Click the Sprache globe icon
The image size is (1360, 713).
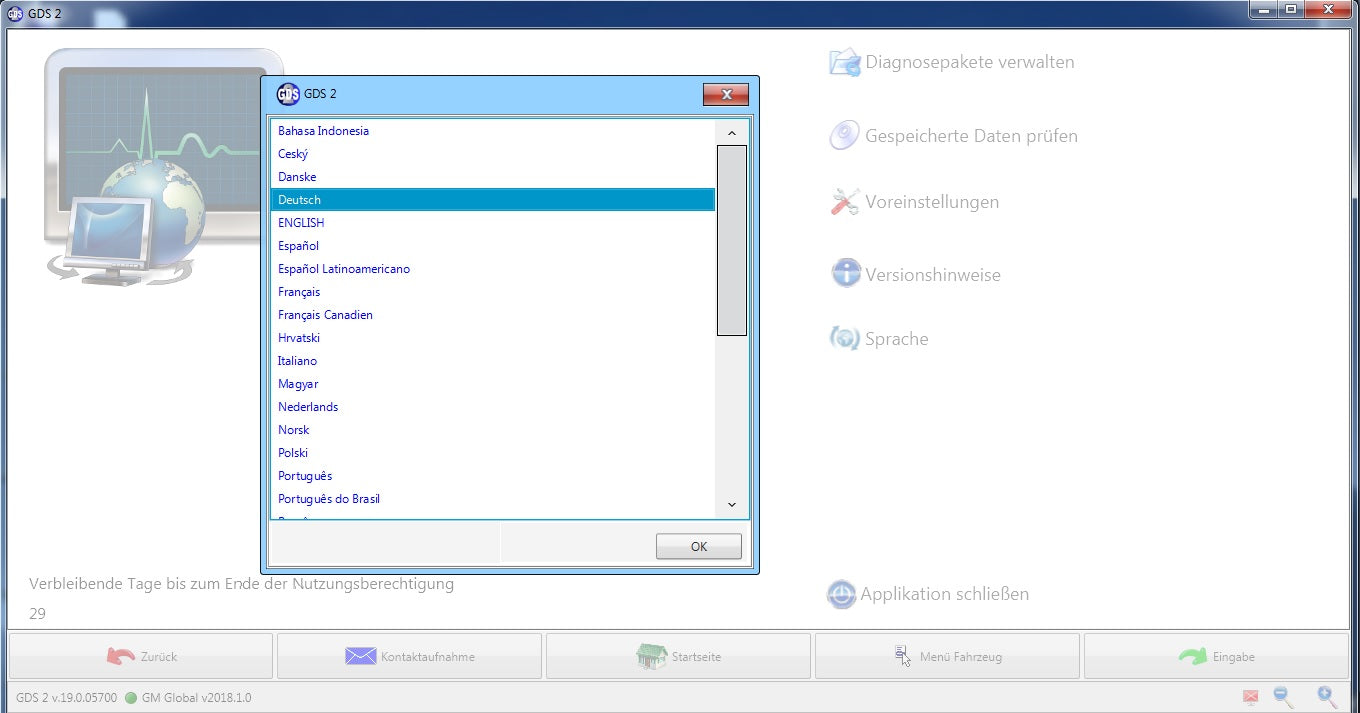click(844, 339)
